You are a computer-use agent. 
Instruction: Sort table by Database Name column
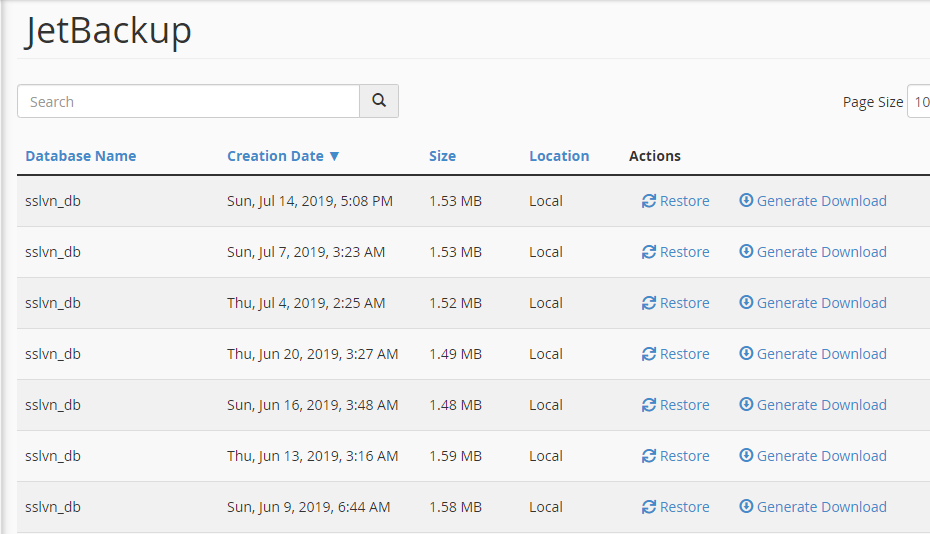coord(80,156)
